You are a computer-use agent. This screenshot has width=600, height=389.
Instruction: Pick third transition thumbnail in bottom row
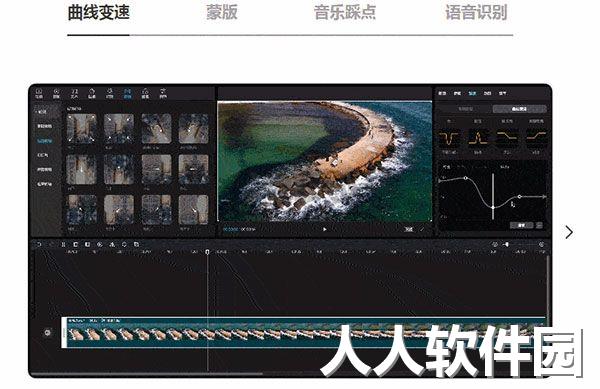tap(157, 210)
